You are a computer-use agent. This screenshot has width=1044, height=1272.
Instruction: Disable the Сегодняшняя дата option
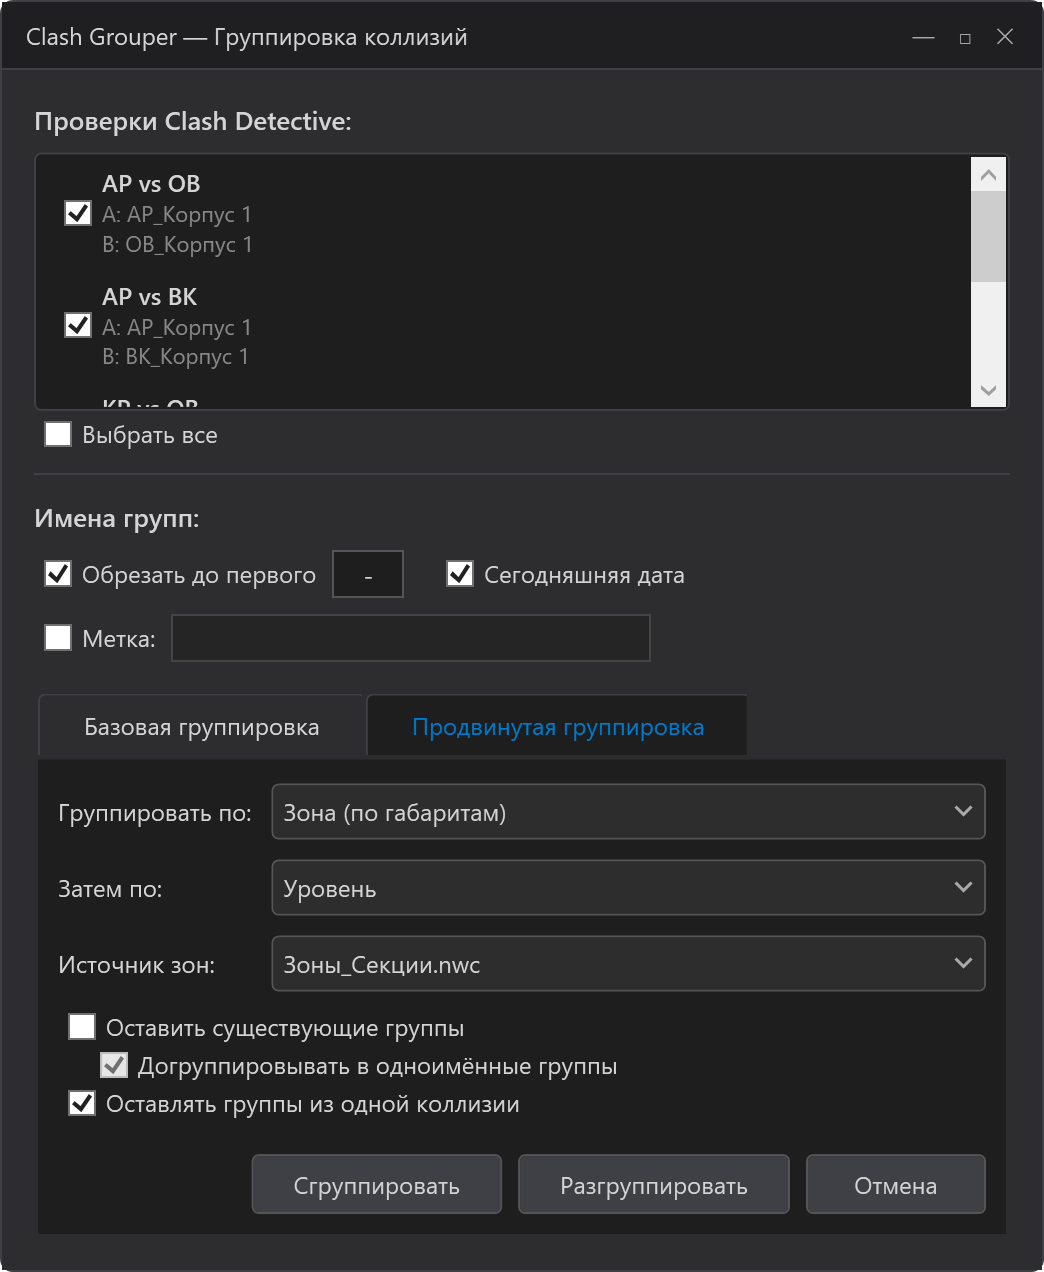[460, 574]
